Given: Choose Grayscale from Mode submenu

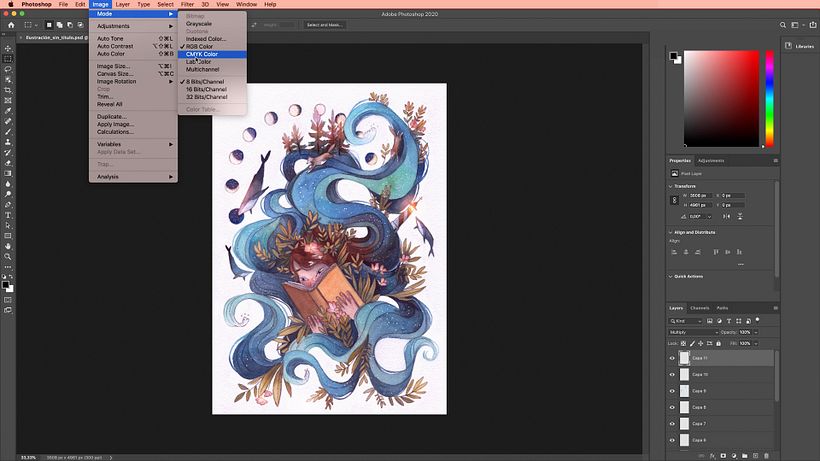Looking at the screenshot, I should tap(212, 24).
